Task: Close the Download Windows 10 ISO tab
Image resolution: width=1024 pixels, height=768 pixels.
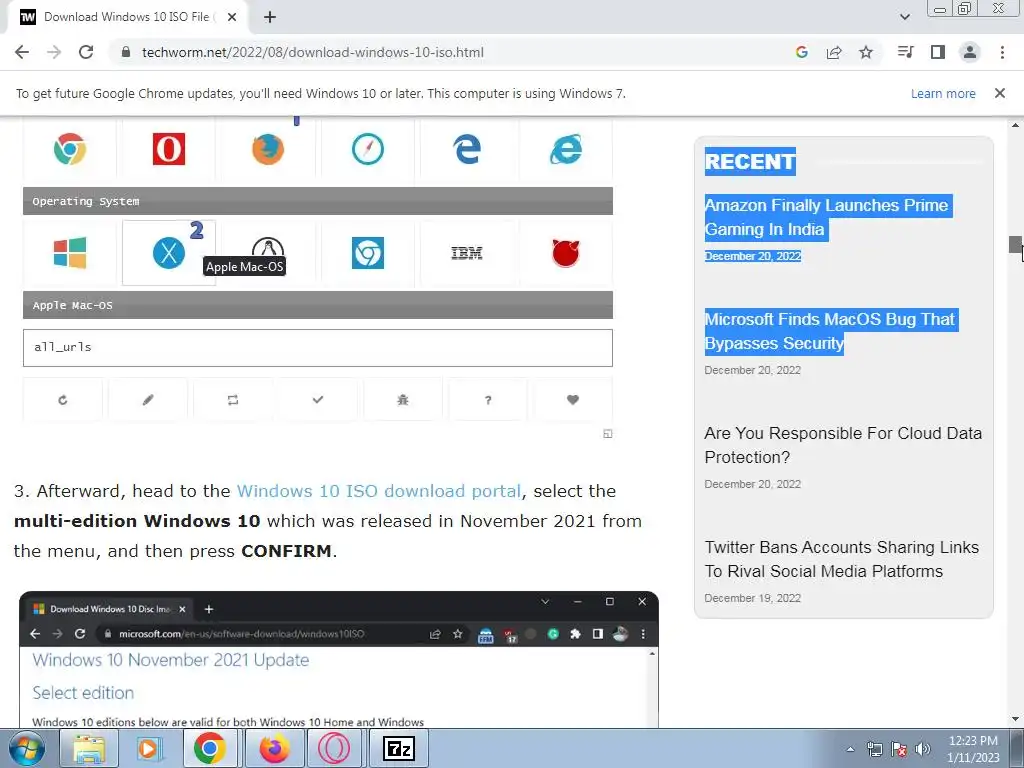Action: (232, 17)
